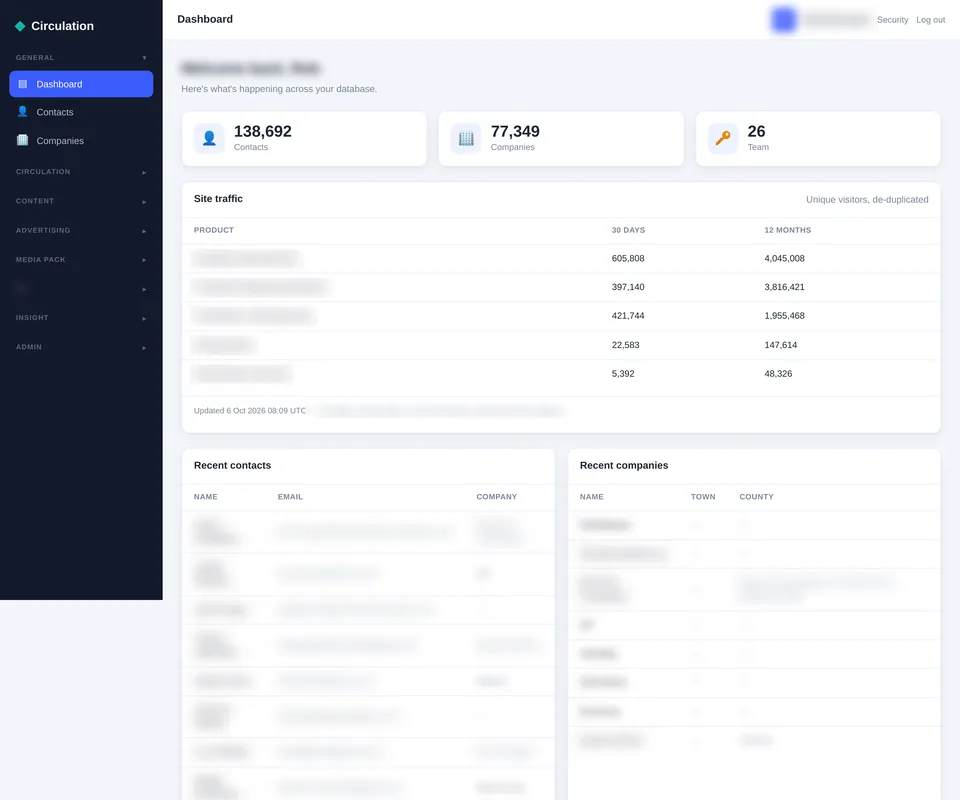Viewport: 960px width, 800px height.
Task: Click the Companies card building icon
Action: pos(466,138)
